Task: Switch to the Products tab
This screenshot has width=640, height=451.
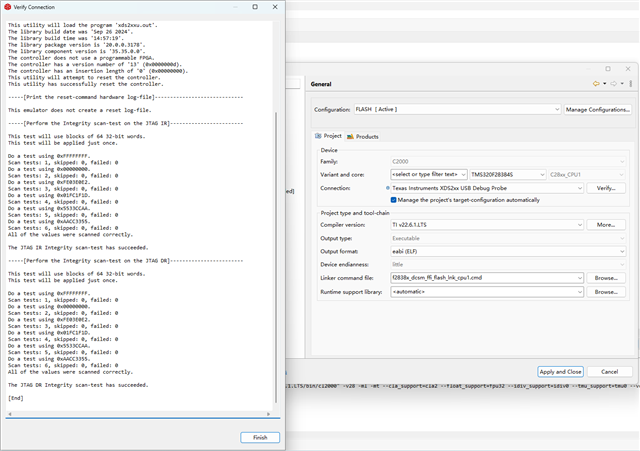Action: pyautogui.click(x=362, y=136)
